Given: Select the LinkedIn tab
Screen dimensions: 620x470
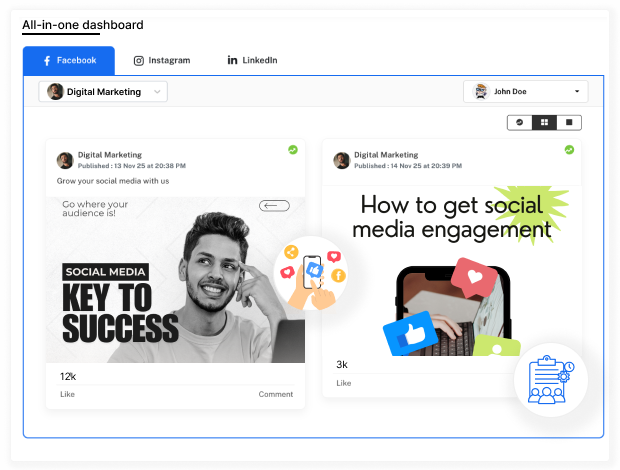Looking at the screenshot, I should click(x=252, y=60).
